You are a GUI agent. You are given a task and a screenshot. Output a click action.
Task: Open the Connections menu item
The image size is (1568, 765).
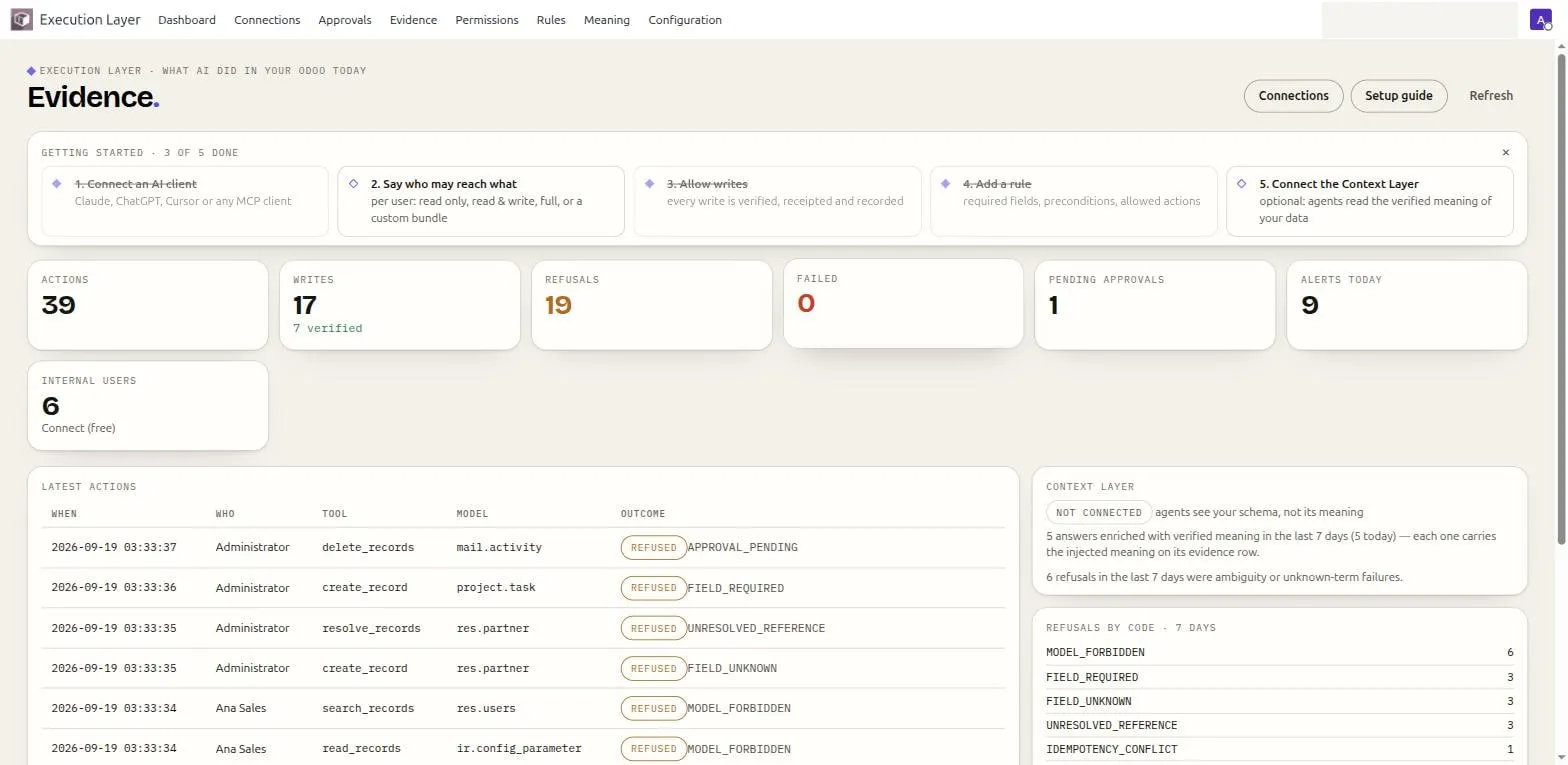pos(267,20)
